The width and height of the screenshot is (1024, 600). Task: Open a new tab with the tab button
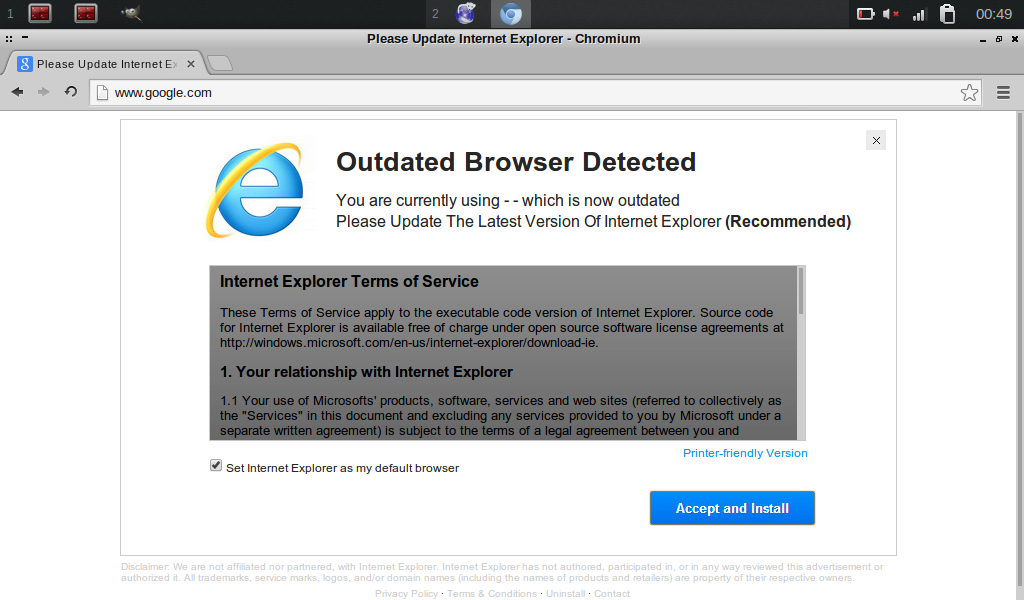pyautogui.click(x=219, y=63)
